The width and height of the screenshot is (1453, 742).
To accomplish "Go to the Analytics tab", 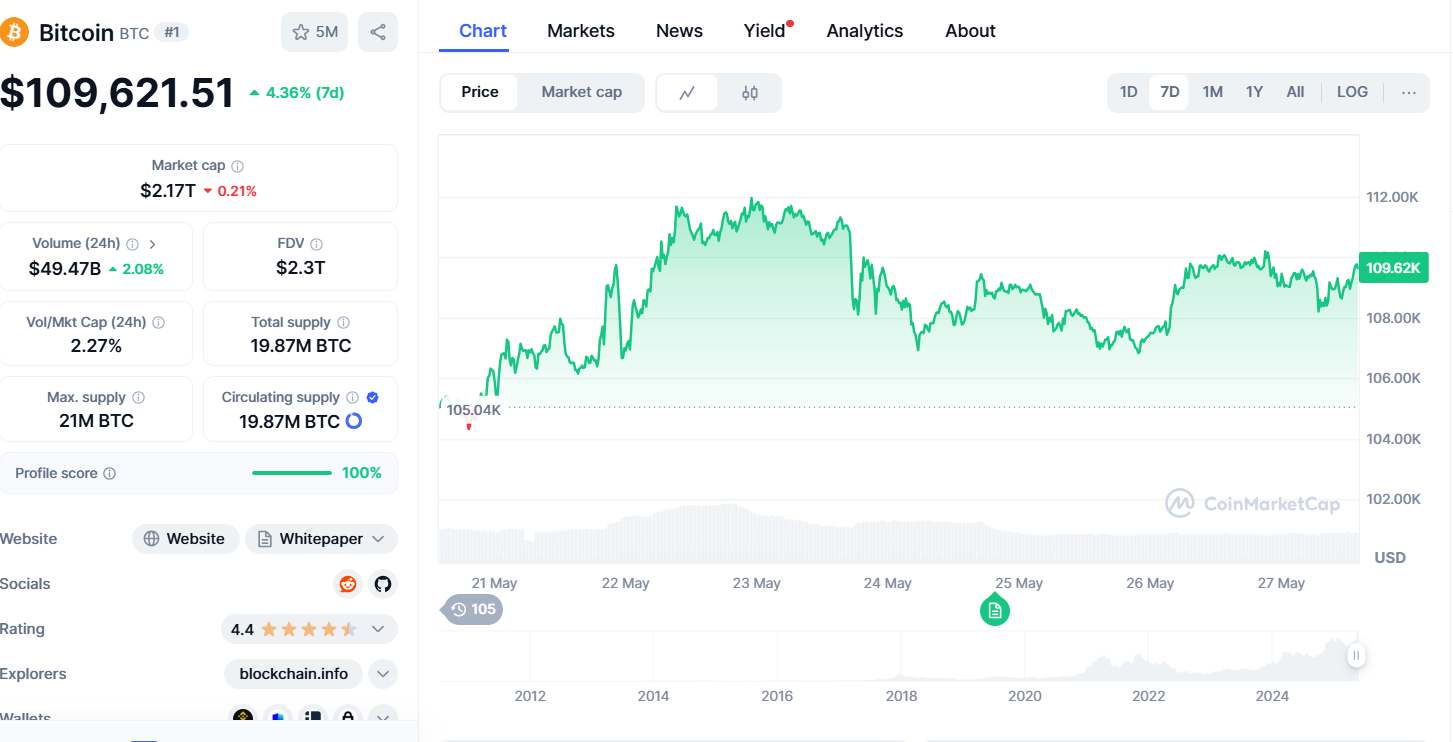I will (x=865, y=31).
